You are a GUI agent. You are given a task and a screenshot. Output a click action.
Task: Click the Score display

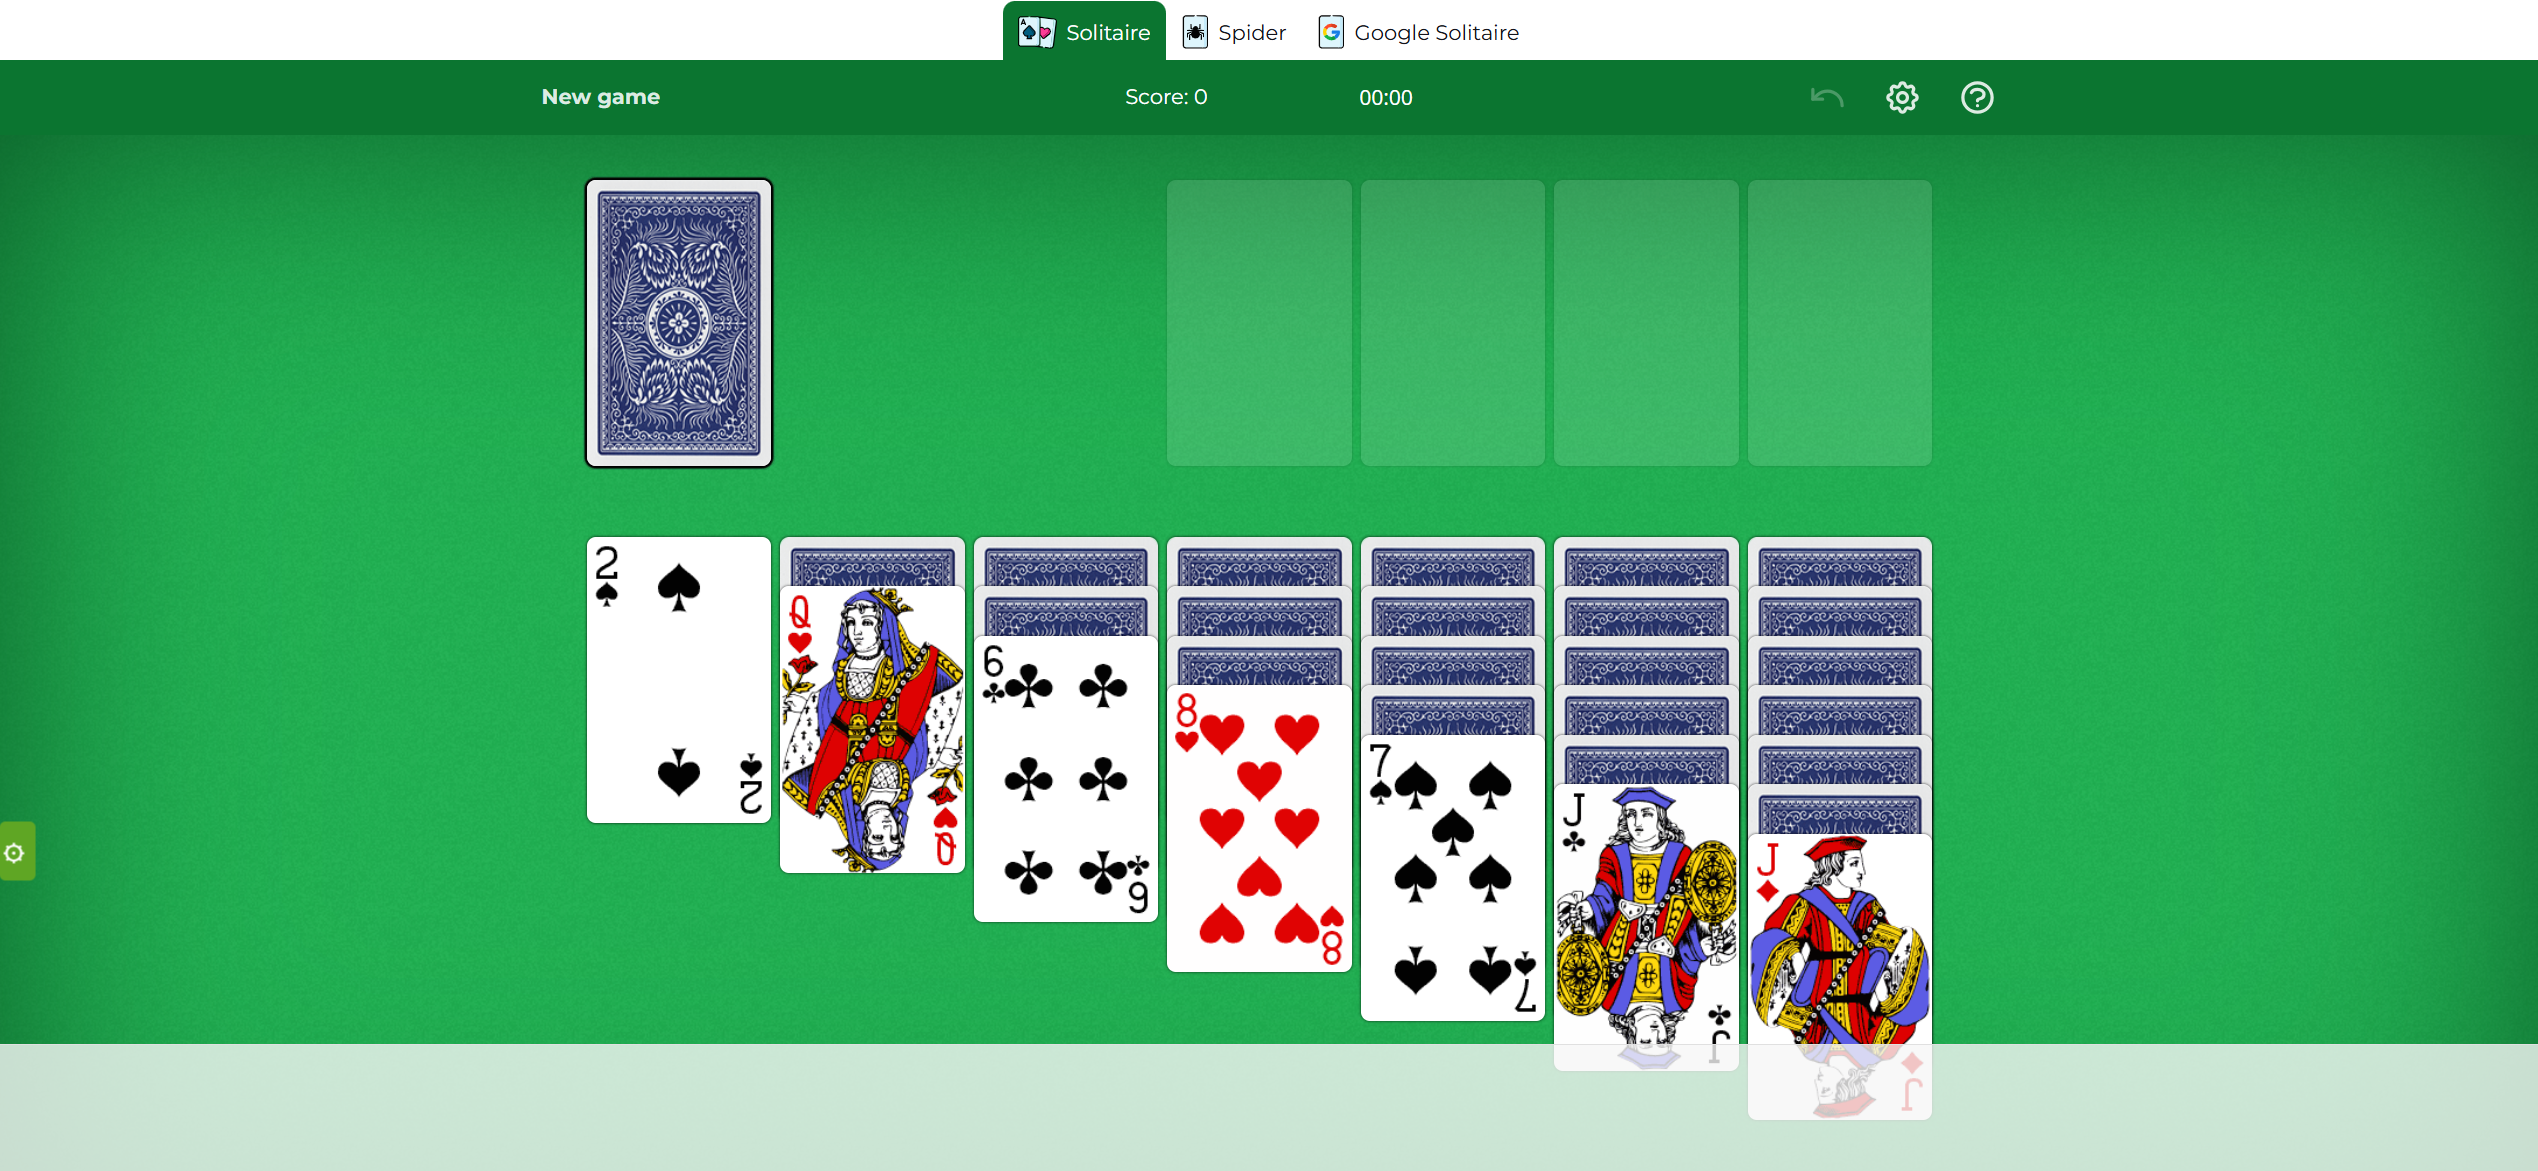(x=1166, y=96)
